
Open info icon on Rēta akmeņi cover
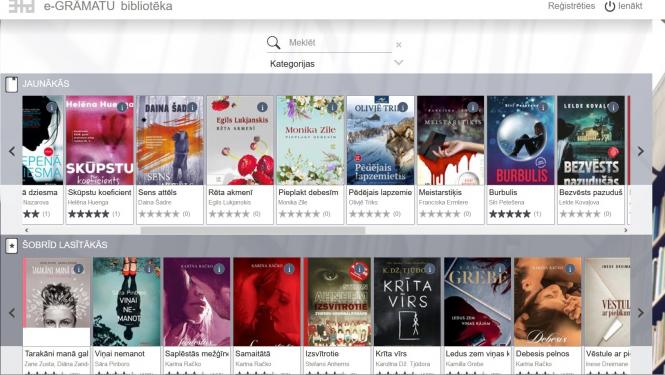click(263, 107)
